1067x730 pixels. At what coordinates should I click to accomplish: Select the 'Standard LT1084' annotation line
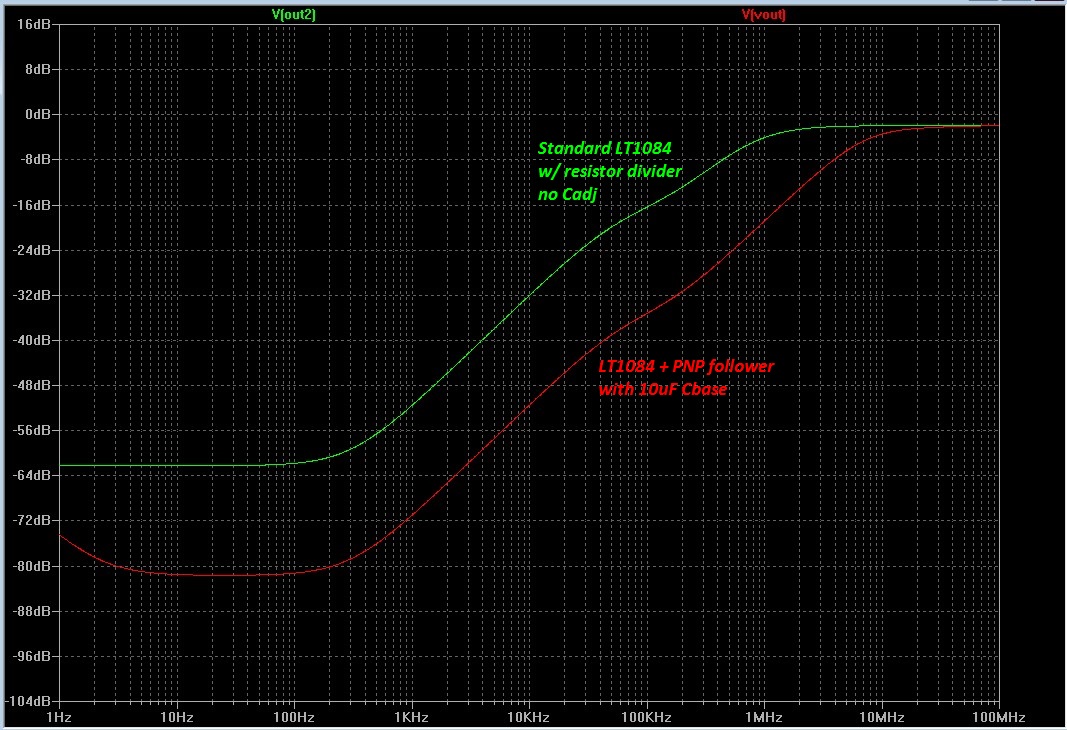(x=604, y=148)
